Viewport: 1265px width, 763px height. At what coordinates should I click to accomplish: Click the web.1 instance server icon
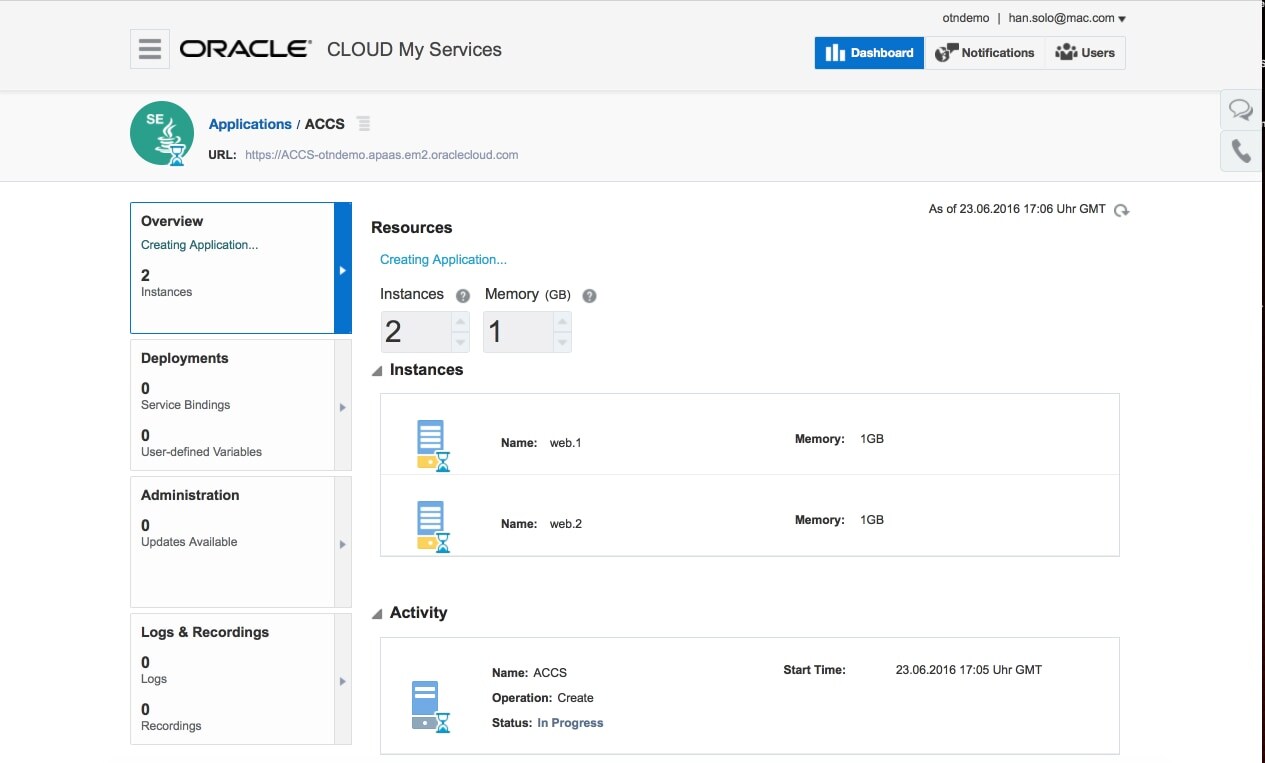pyautogui.click(x=432, y=444)
